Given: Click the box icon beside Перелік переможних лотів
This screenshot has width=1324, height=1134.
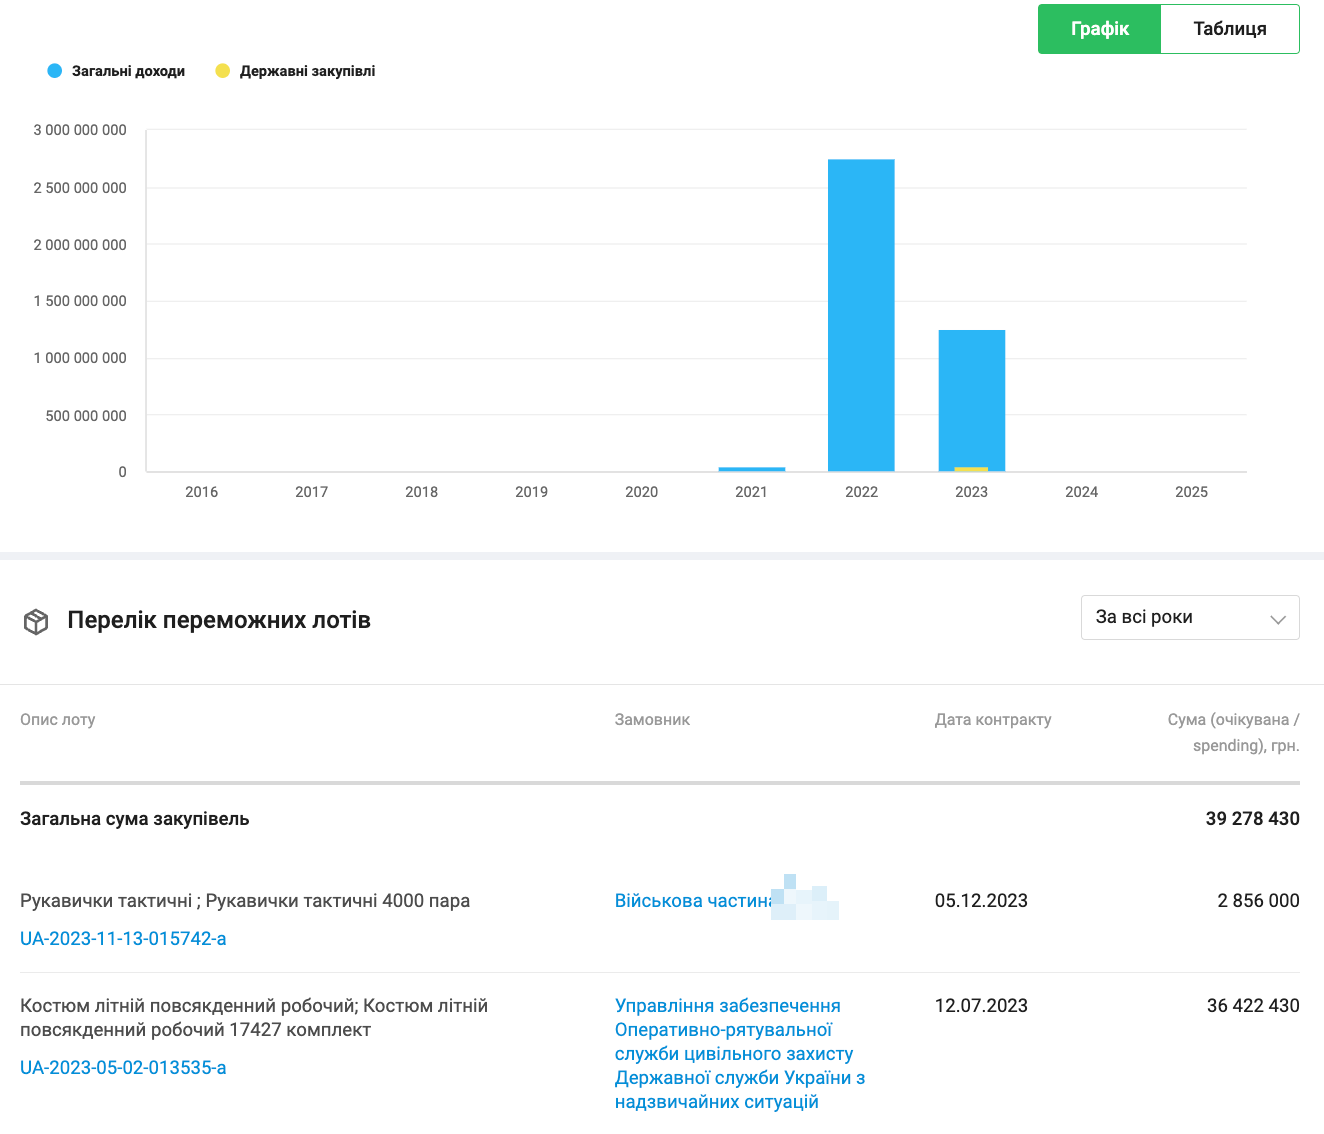Looking at the screenshot, I should click(x=36, y=622).
